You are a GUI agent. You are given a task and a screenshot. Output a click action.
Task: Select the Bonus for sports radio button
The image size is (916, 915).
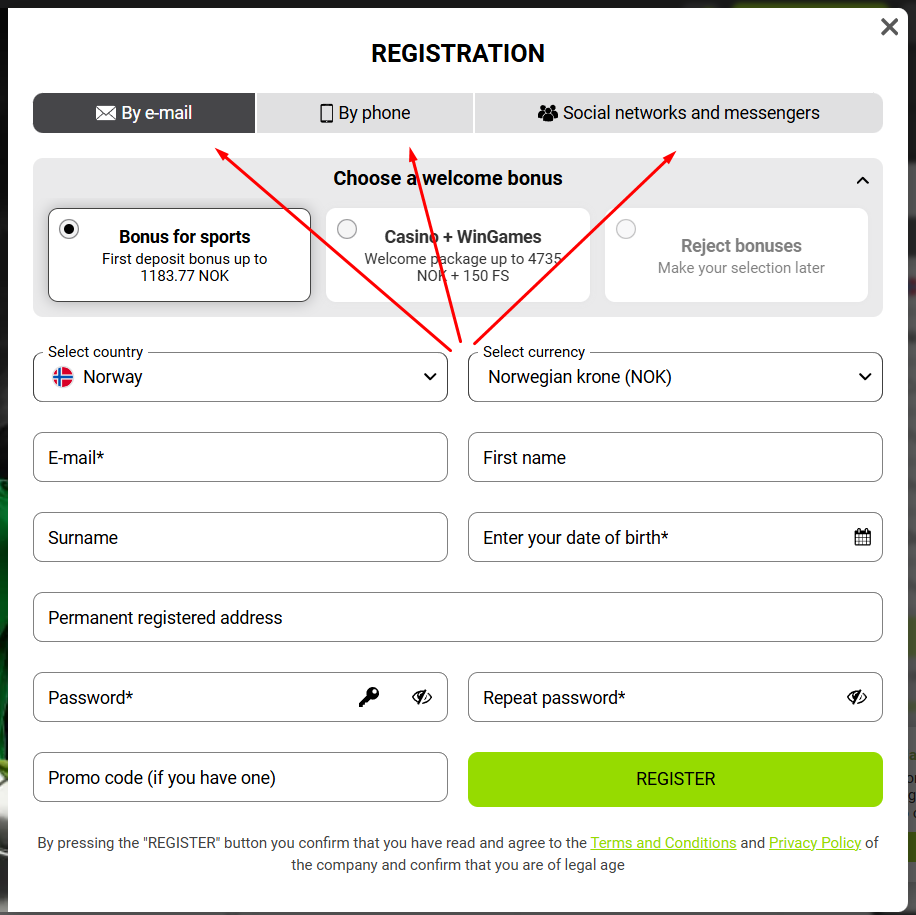coord(69,229)
